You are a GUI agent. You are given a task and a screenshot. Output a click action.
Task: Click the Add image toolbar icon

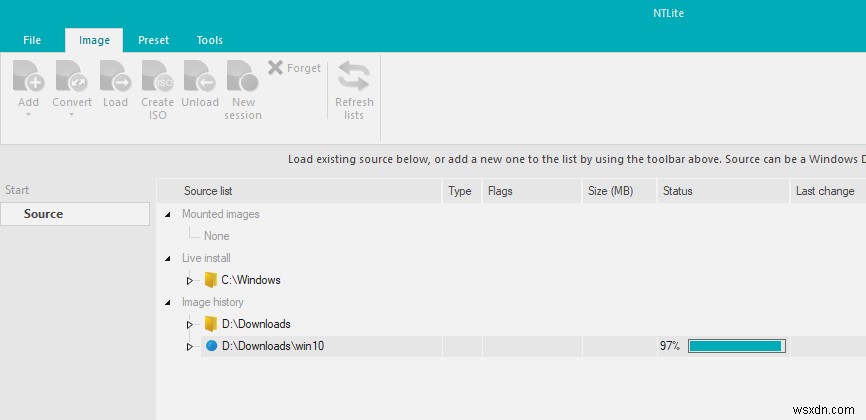pyautogui.click(x=29, y=76)
